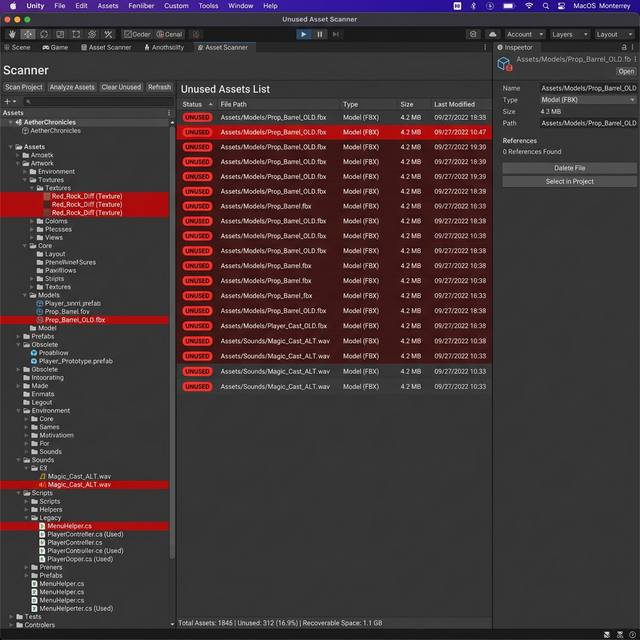The height and width of the screenshot is (640, 640).
Task: Open the Layers dropdown
Action: 570,34
